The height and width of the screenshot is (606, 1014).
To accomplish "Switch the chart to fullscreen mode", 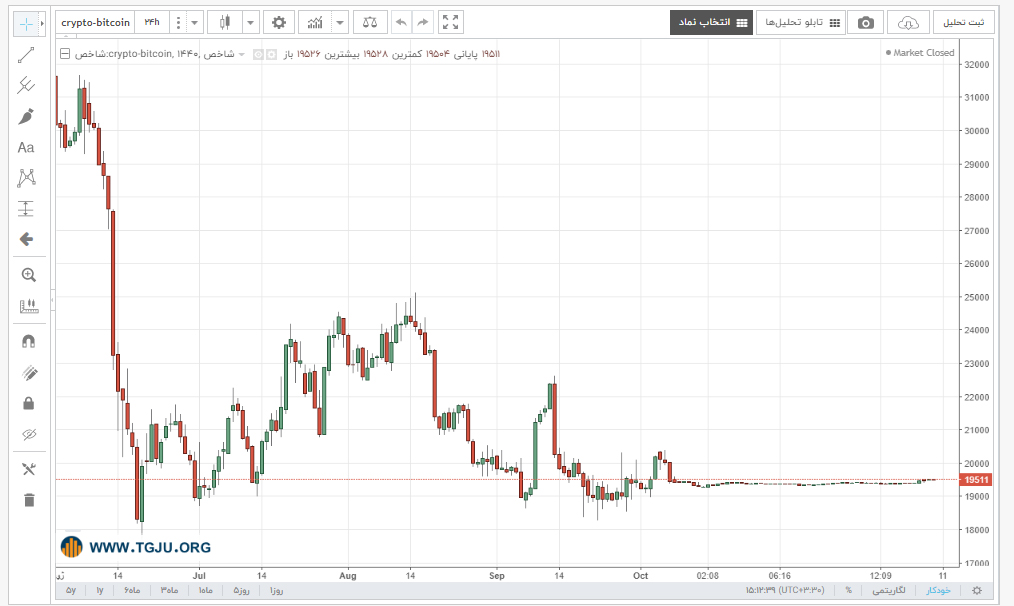I will (x=451, y=23).
